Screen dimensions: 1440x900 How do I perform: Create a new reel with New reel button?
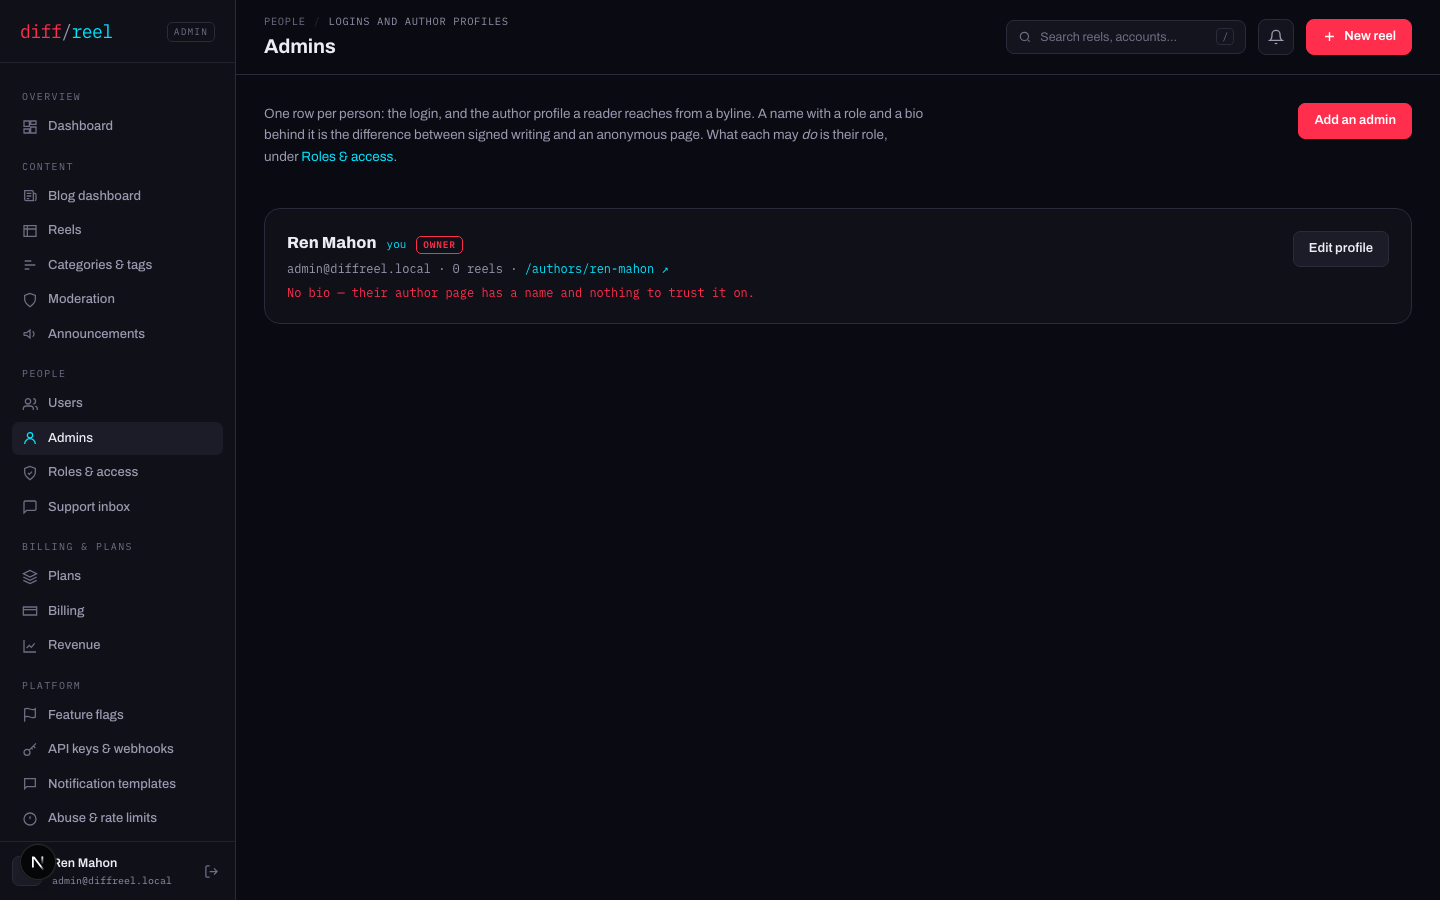(x=1359, y=37)
